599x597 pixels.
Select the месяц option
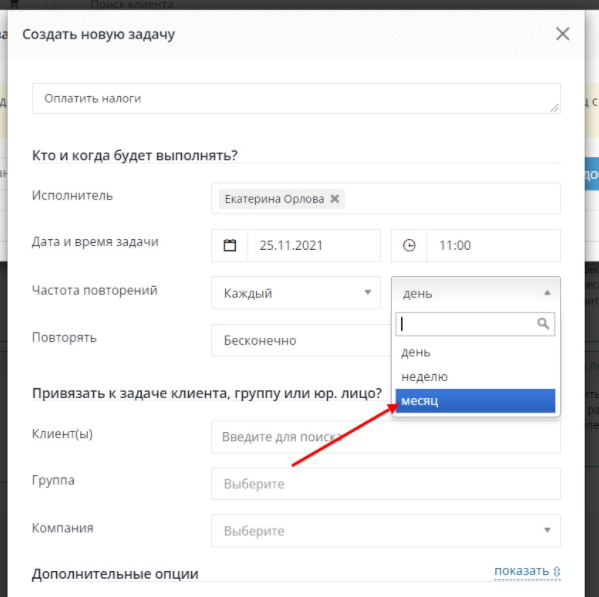click(475, 401)
